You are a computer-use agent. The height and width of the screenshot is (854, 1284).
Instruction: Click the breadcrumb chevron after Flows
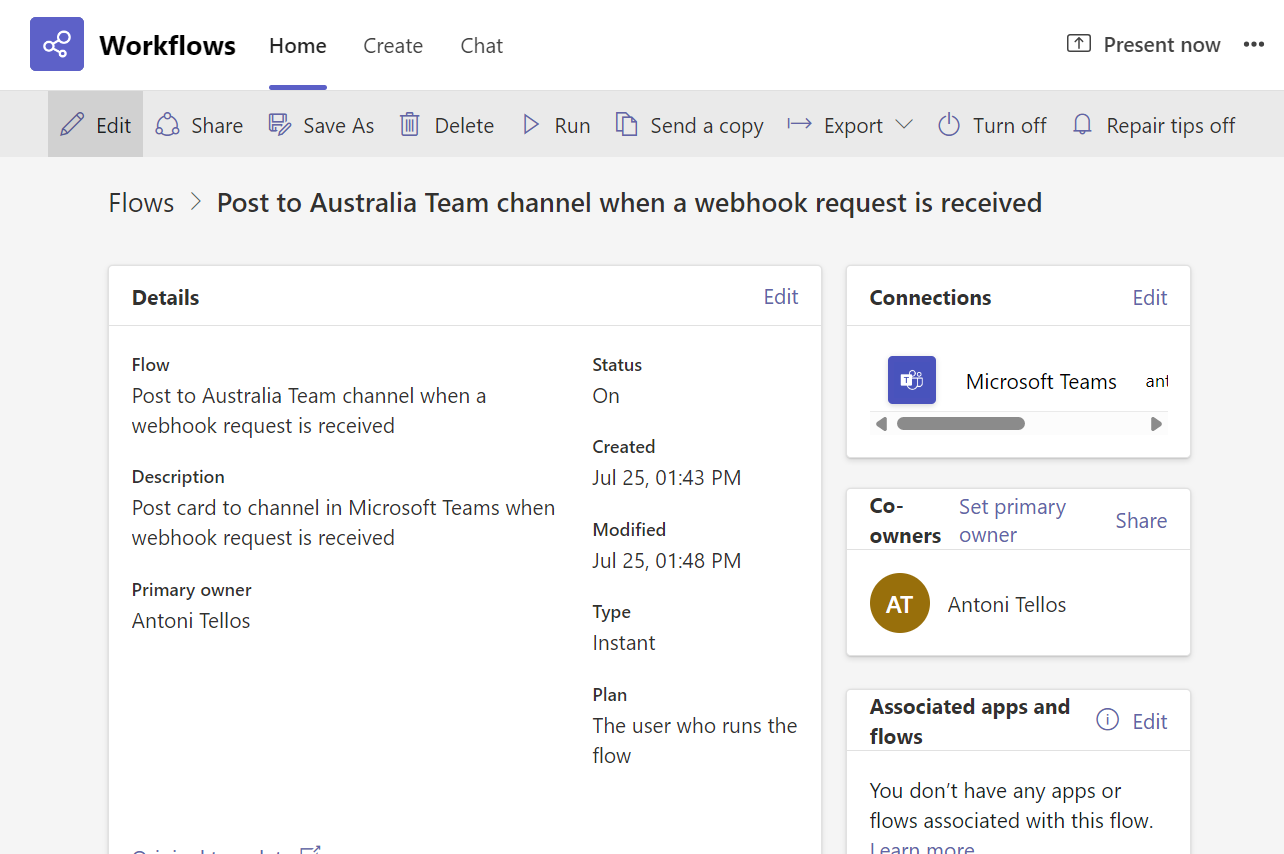(x=196, y=202)
